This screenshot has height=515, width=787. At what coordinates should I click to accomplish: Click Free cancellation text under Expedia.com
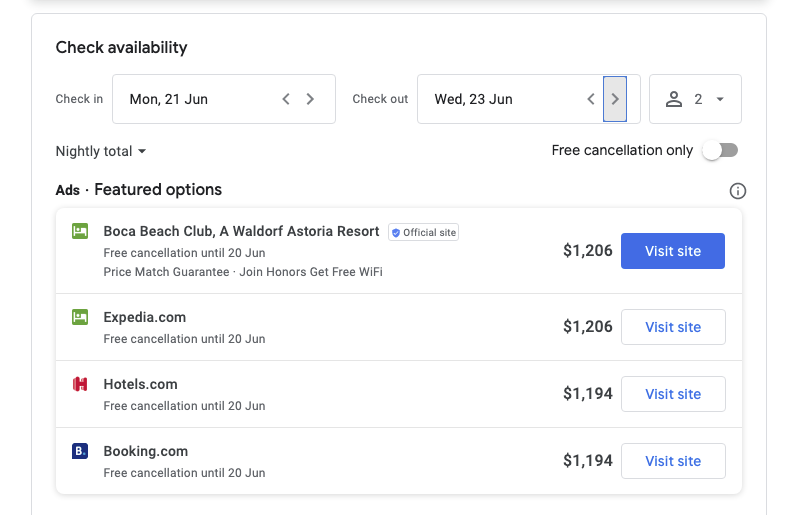[184, 339]
